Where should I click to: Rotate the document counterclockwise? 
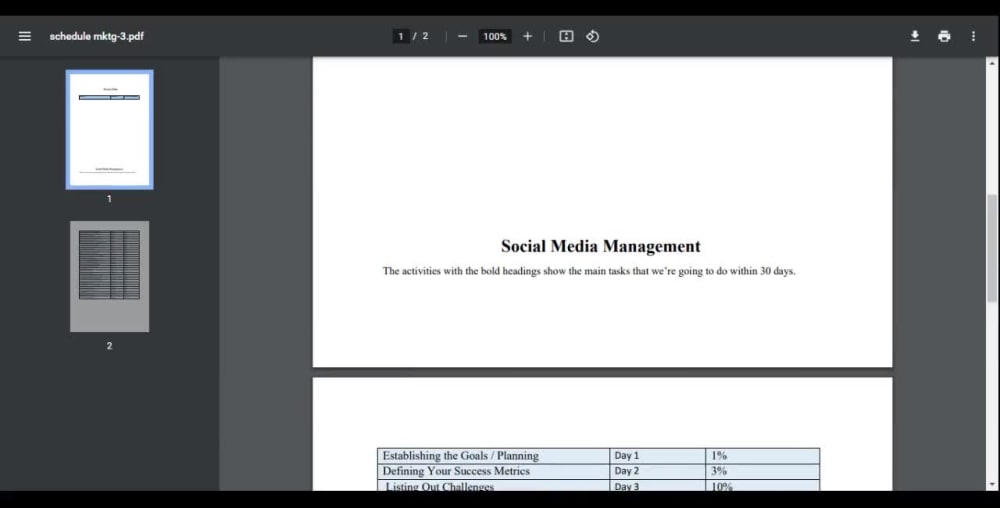pos(592,36)
